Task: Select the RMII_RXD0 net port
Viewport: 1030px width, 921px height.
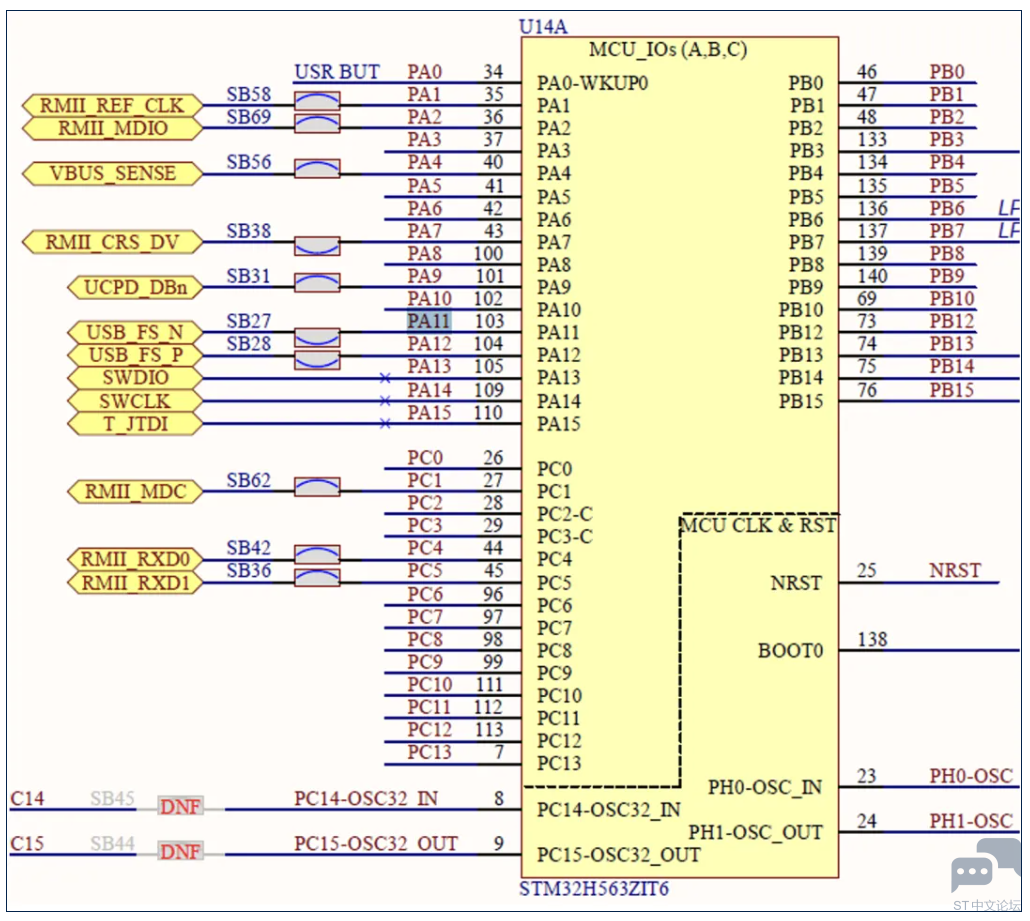Action: tap(135, 559)
